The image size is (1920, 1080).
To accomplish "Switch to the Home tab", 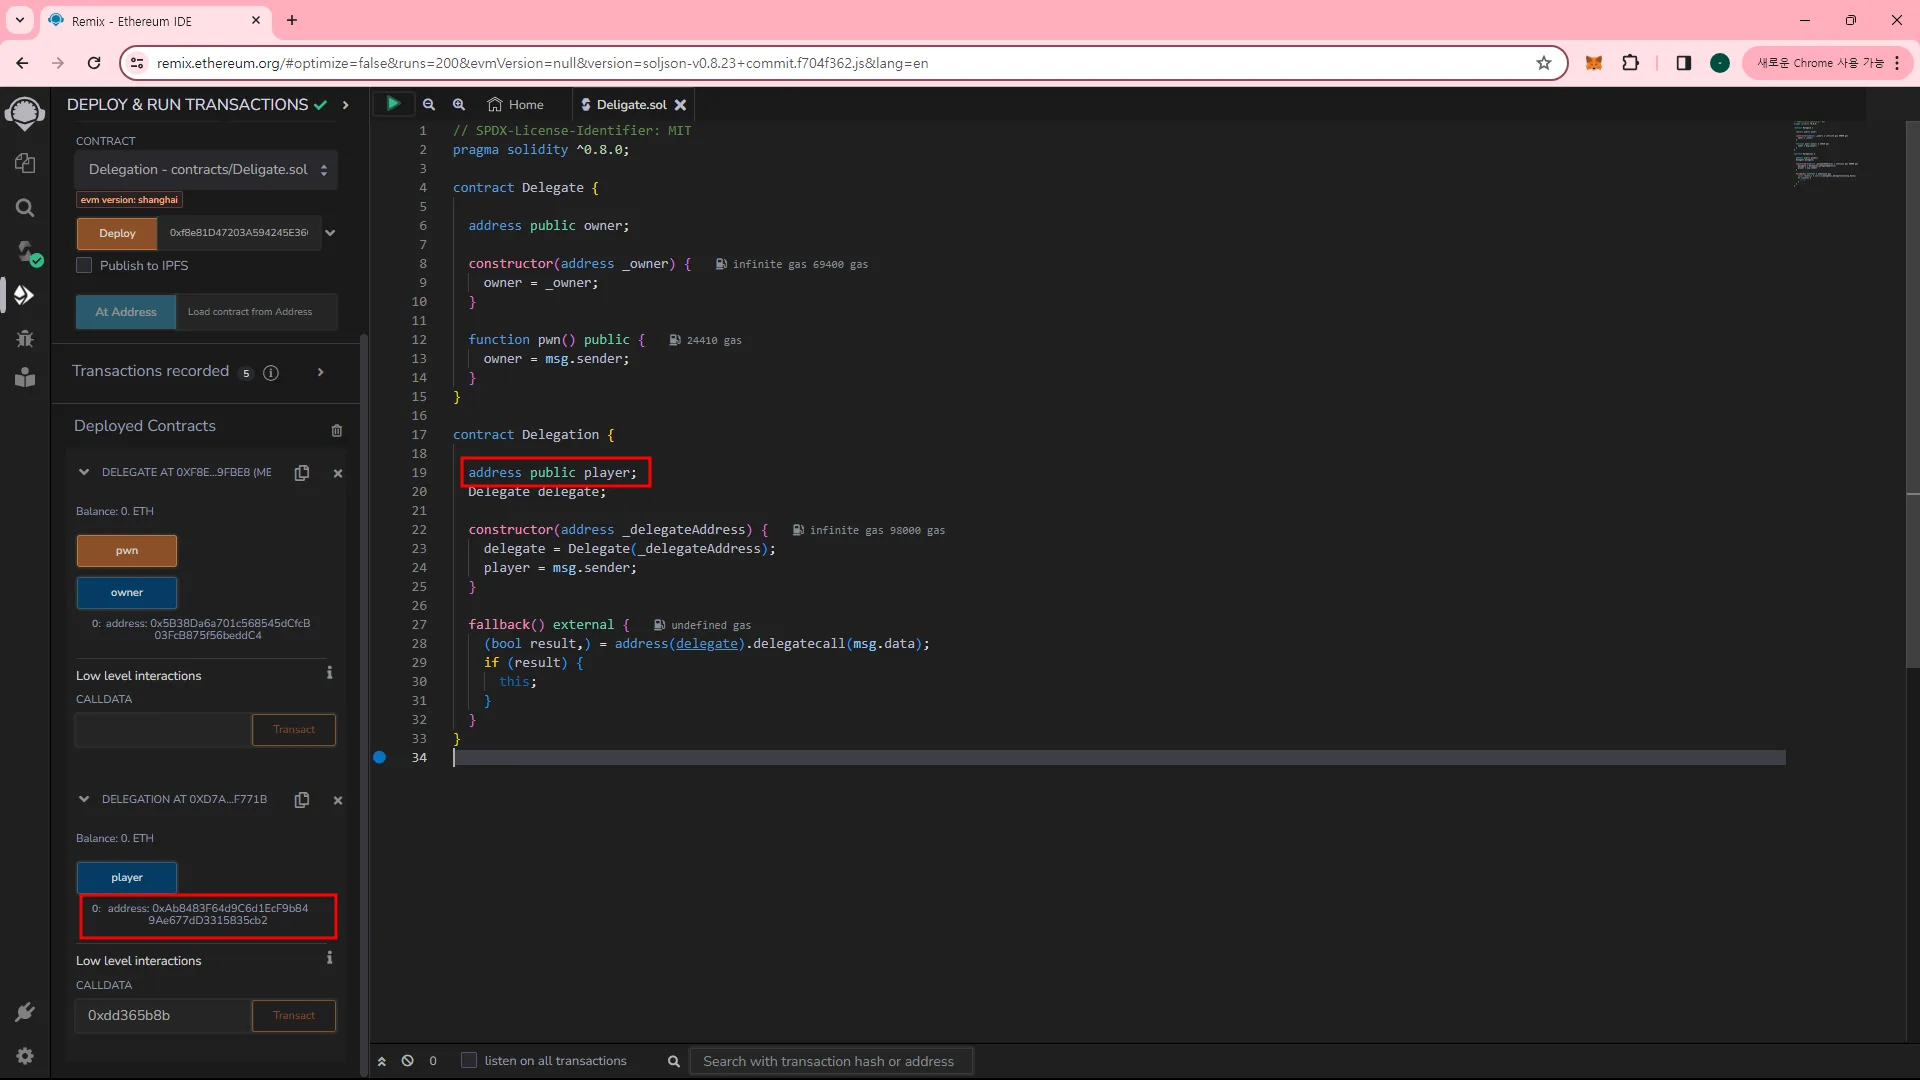I will (x=516, y=104).
